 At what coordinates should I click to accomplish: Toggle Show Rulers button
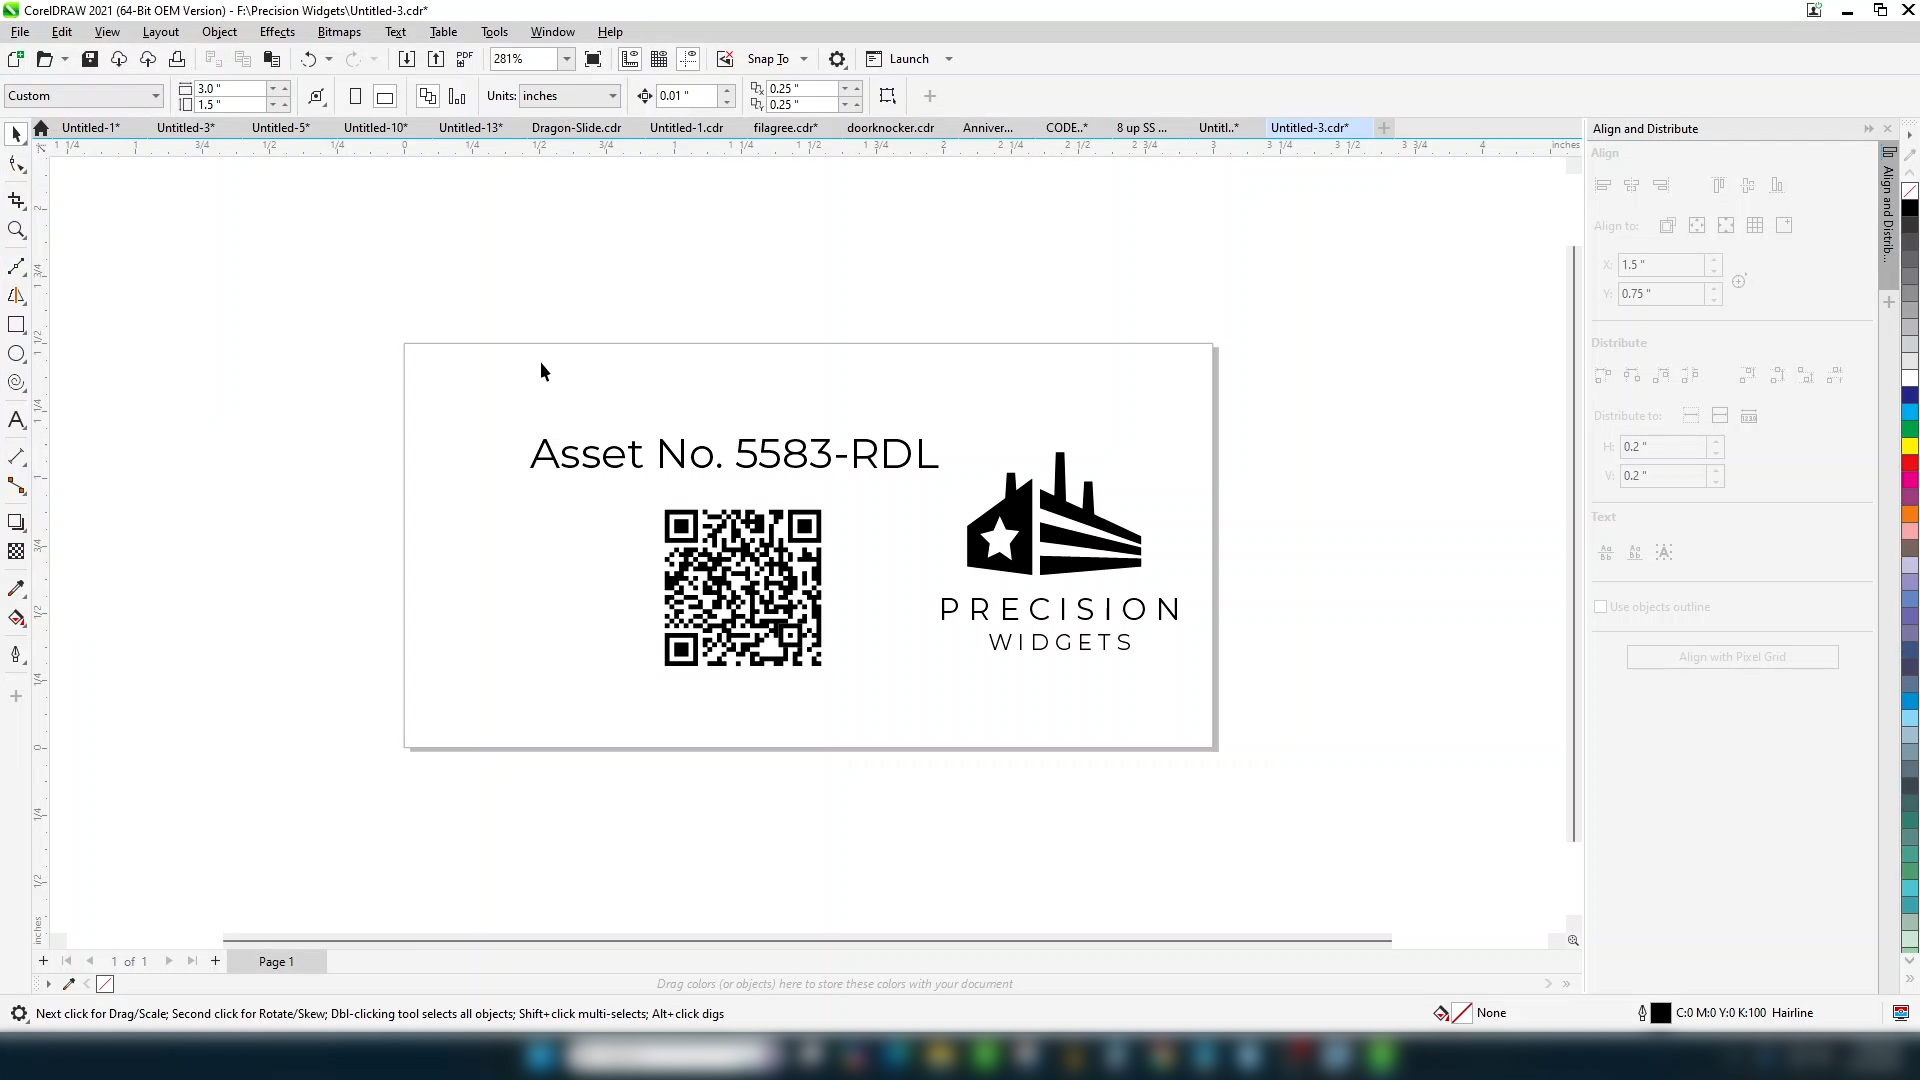(630, 59)
